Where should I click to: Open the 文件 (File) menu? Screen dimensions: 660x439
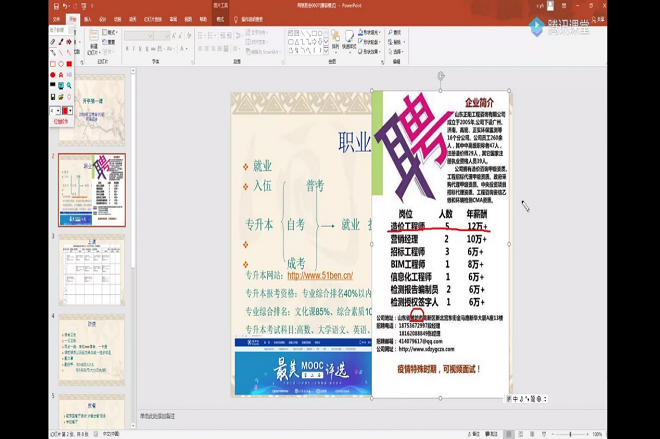(x=56, y=19)
